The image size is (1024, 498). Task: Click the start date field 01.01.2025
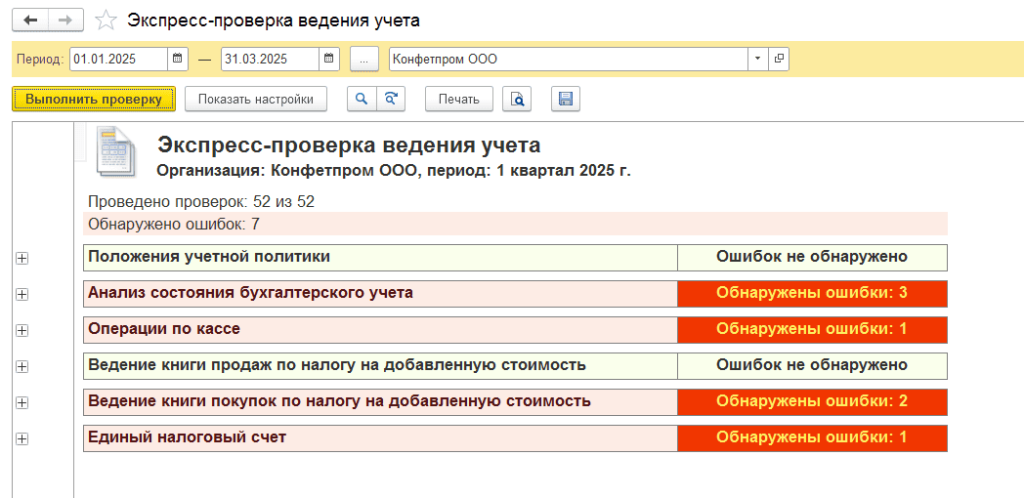pyautogui.click(x=119, y=59)
